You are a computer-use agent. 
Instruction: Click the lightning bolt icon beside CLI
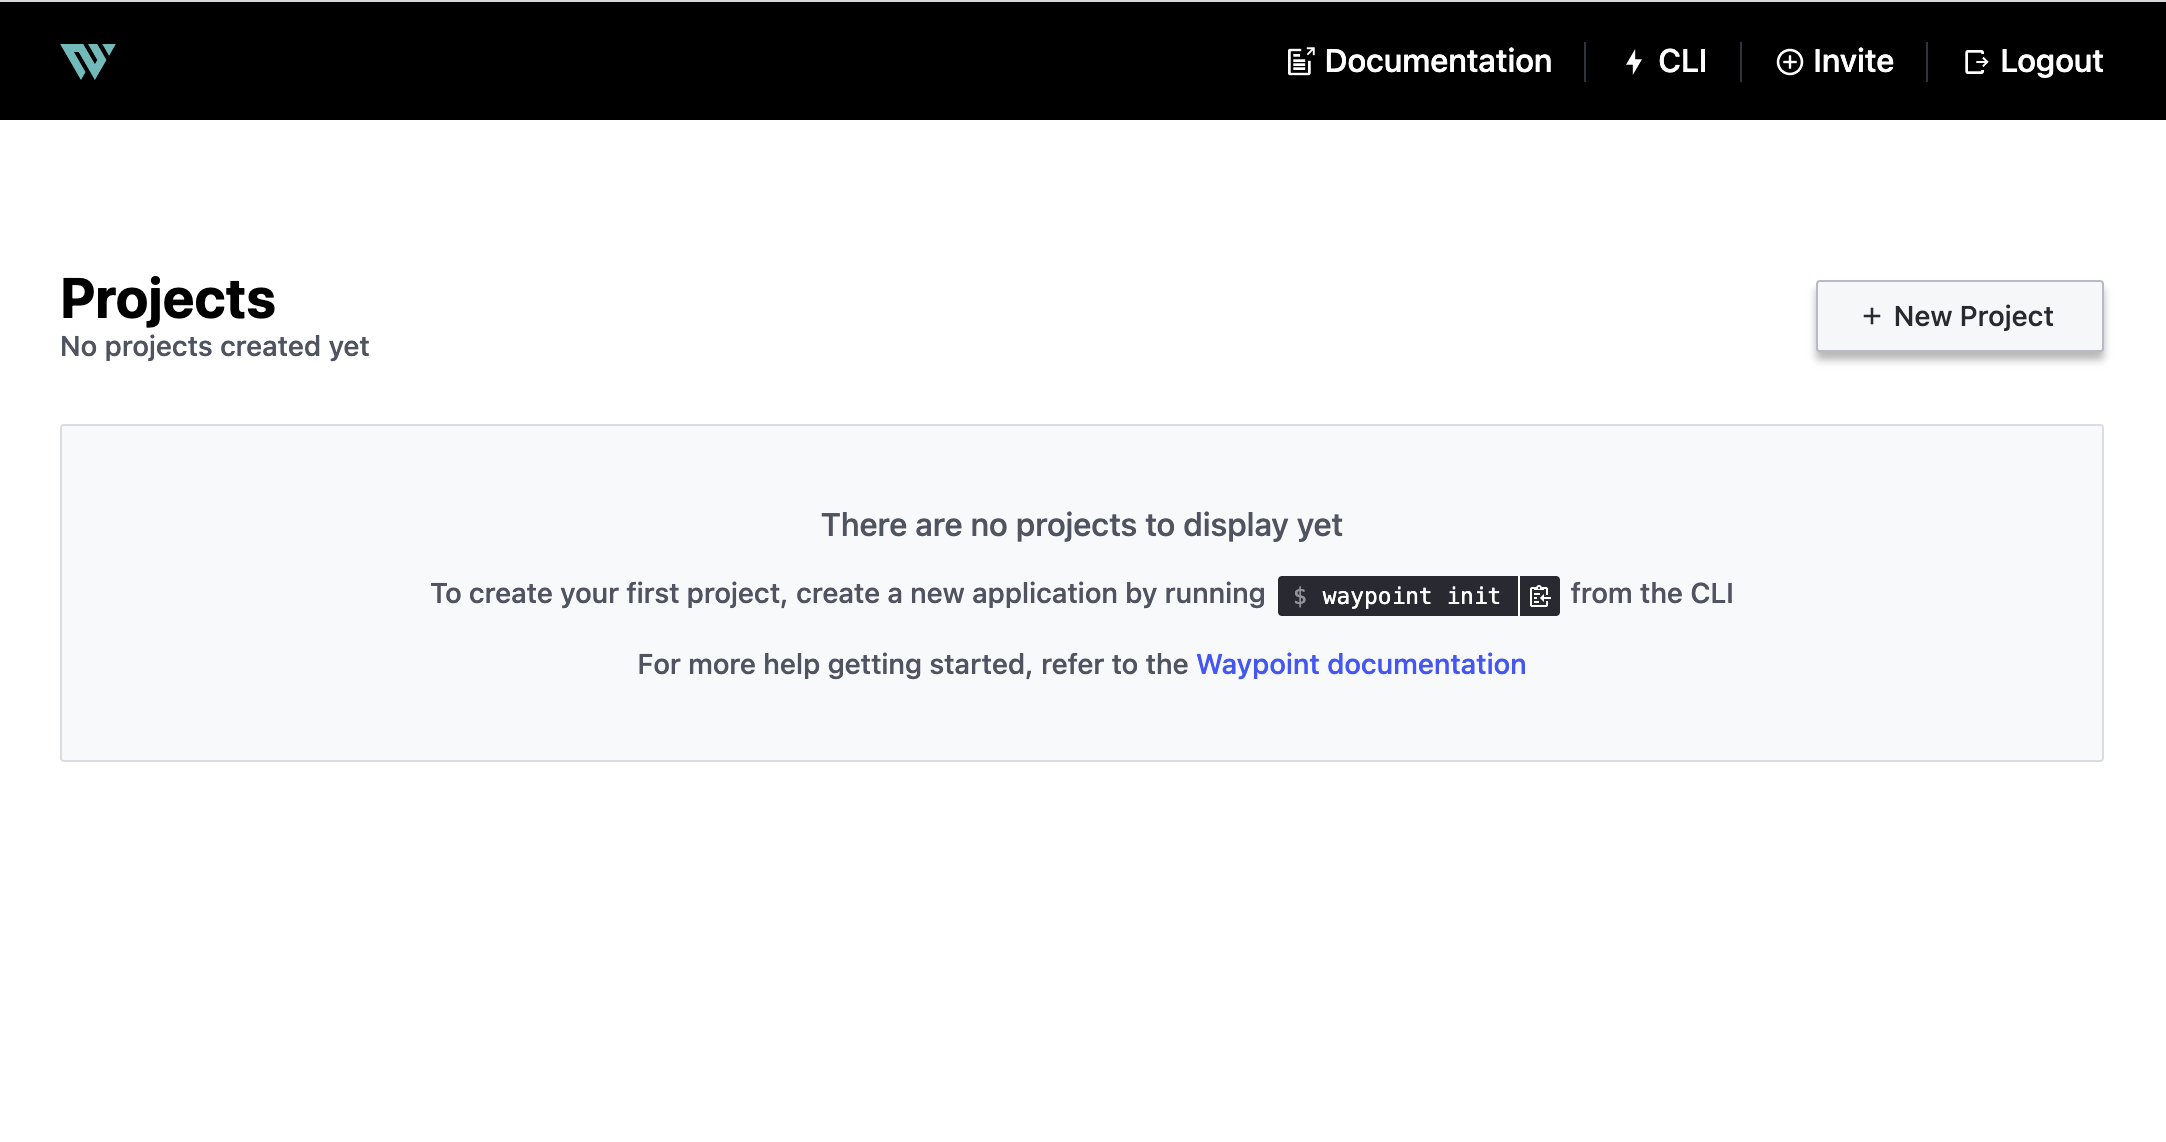coord(1633,61)
